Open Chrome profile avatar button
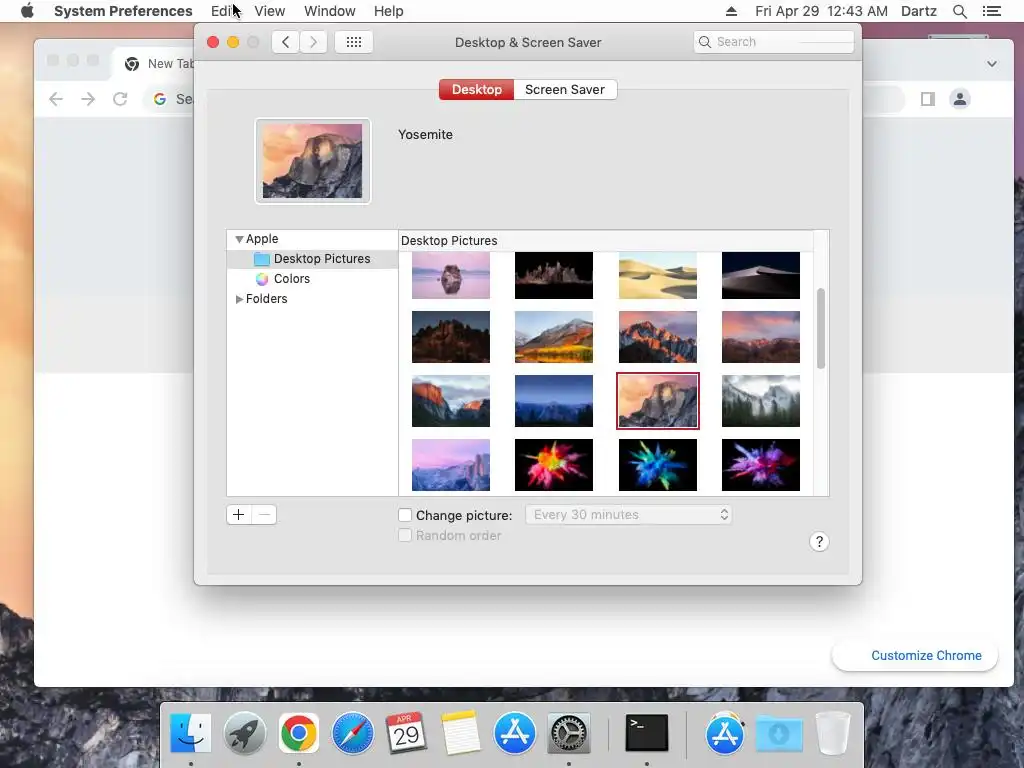 pyautogui.click(x=960, y=99)
